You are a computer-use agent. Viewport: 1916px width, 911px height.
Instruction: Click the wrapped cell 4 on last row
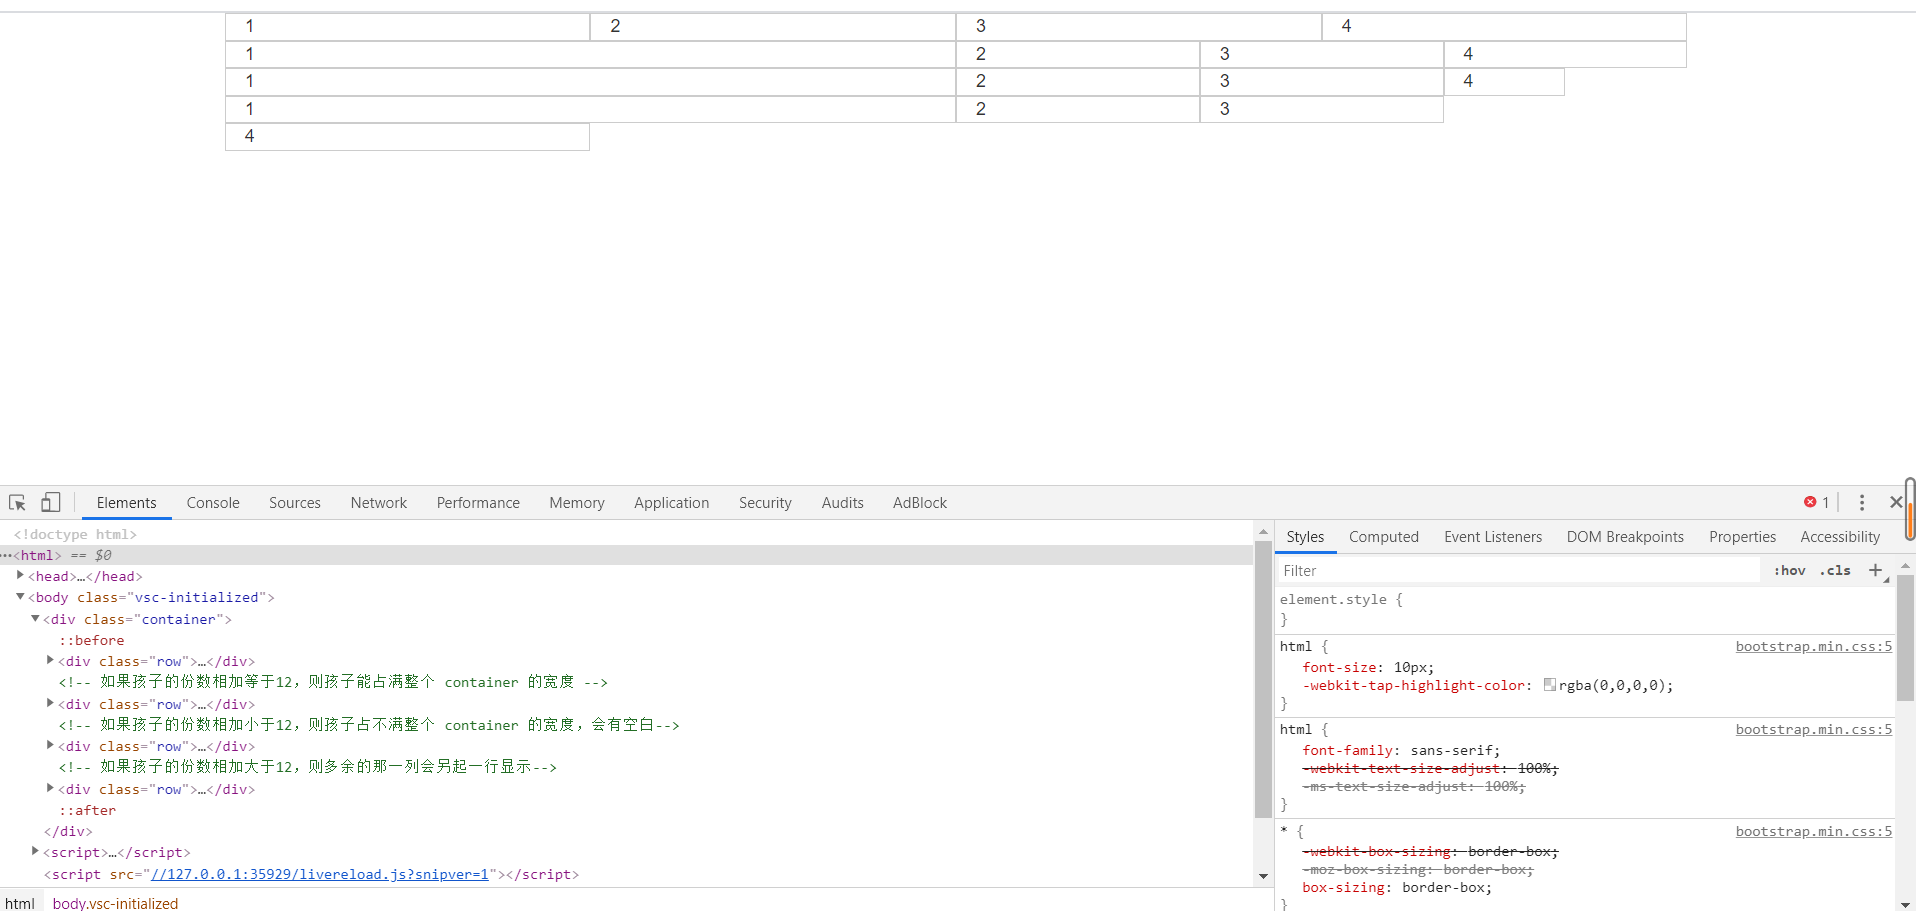[407, 136]
